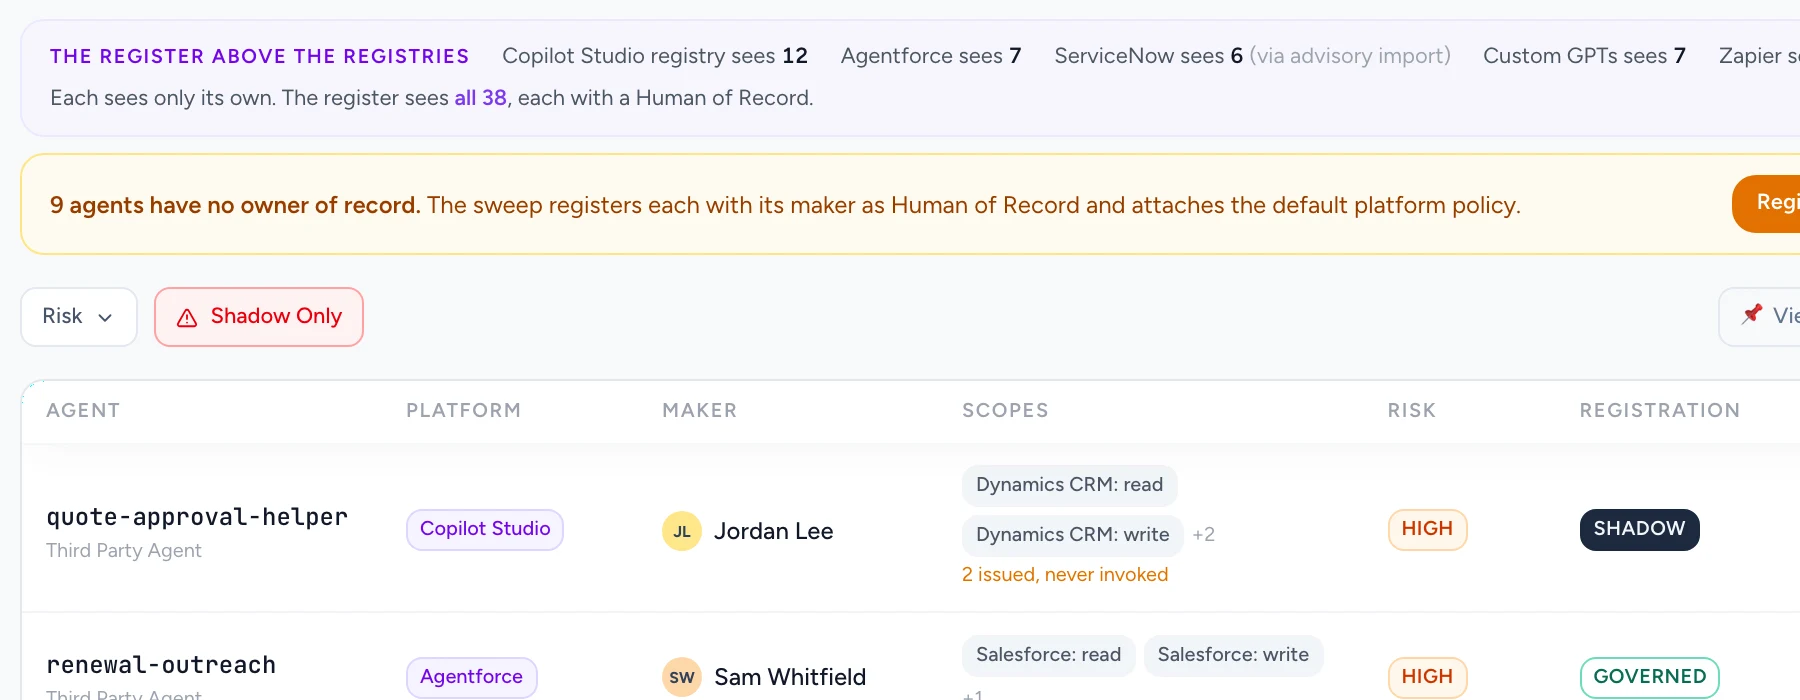Click '9 agents have no owner of record' text
The height and width of the screenshot is (700, 1800).
pos(235,205)
